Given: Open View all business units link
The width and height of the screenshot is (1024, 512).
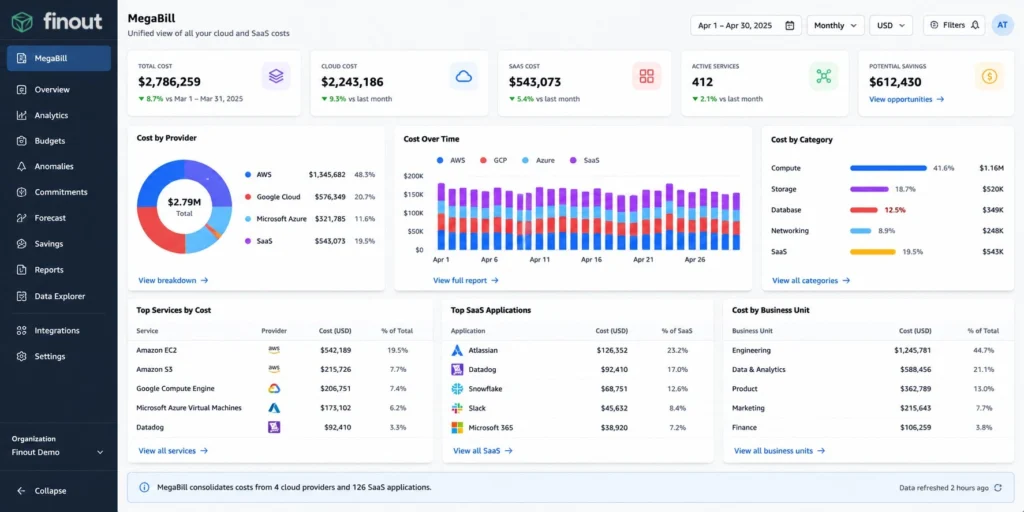Looking at the screenshot, I should (x=779, y=451).
